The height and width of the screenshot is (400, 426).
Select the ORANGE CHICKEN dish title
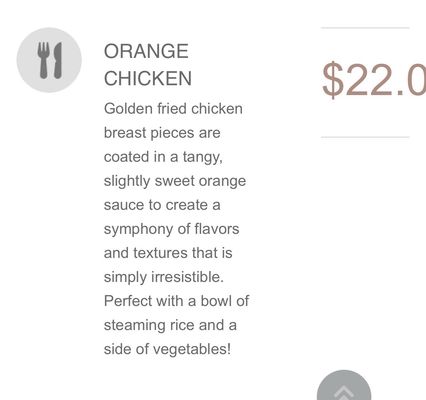tap(148, 65)
